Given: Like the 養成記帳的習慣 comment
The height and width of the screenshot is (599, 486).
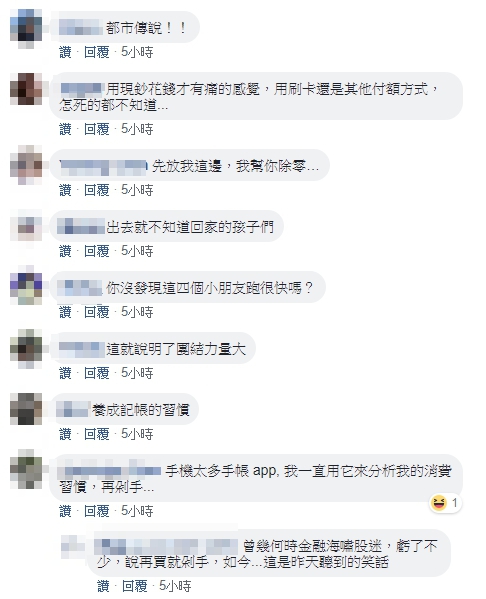Looking at the screenshot, I should (x=65, y=434).
